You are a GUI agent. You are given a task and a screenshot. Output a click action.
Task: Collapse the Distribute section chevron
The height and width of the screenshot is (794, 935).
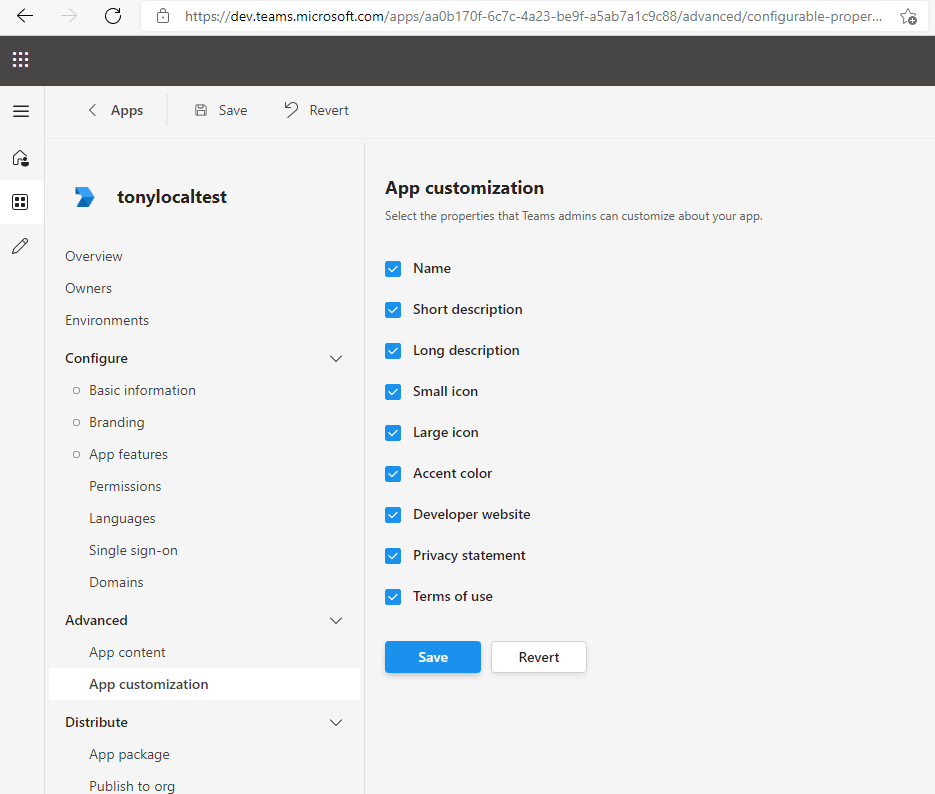click(x=336, y=722)
